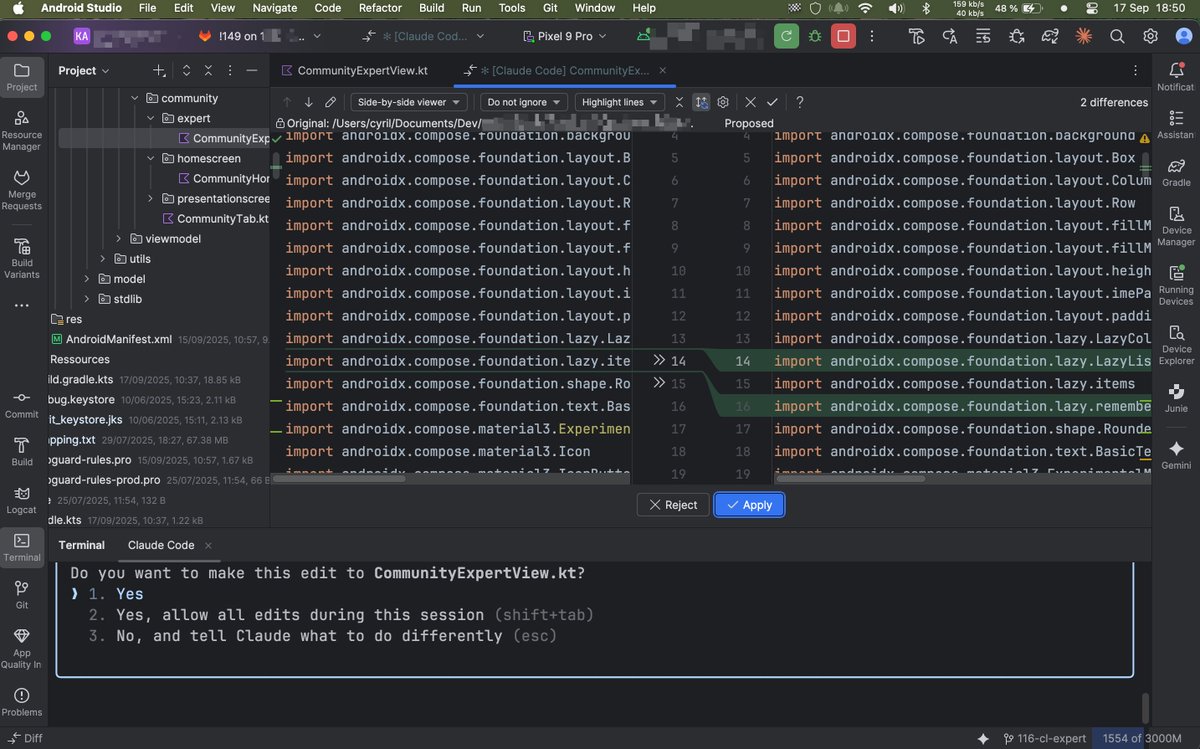Open IDE settings gear in toolbar
1200x749 pixels.
pyautogui.click(x=1151, y=36)
